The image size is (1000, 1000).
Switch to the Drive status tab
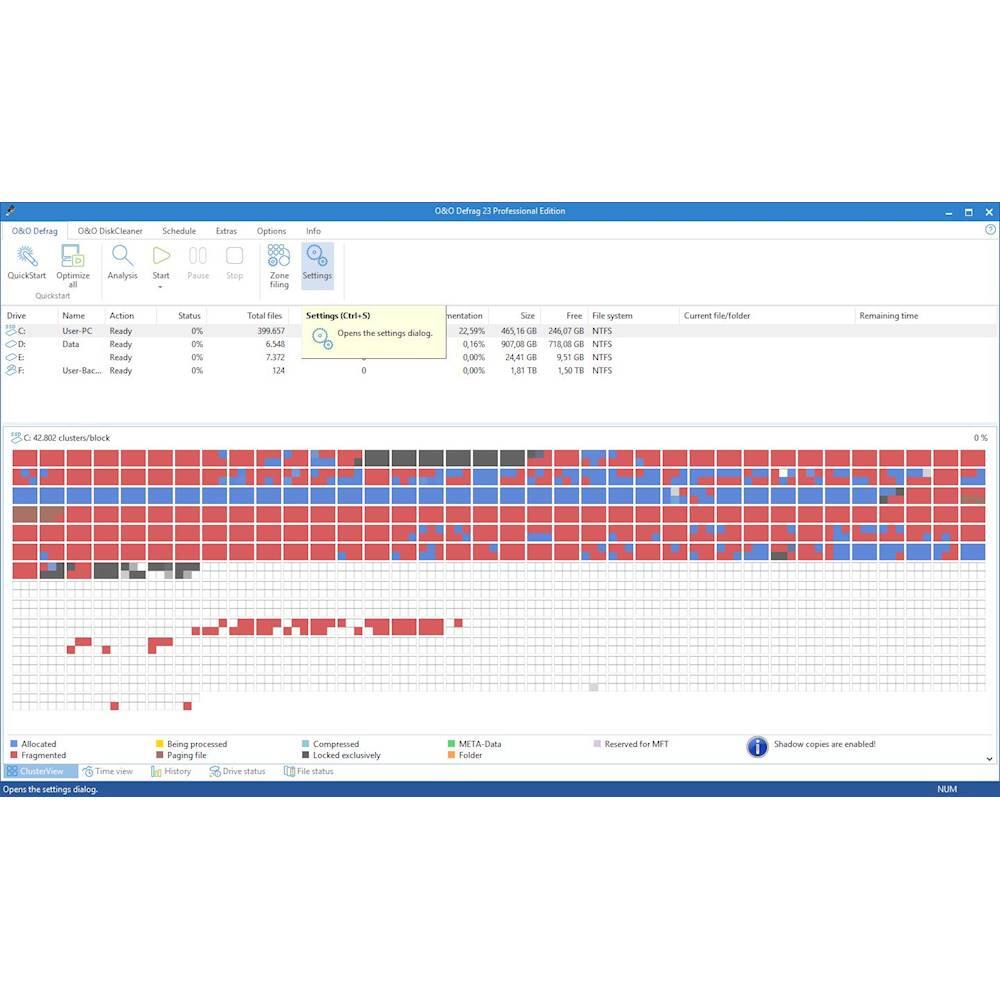pos(238,772)
